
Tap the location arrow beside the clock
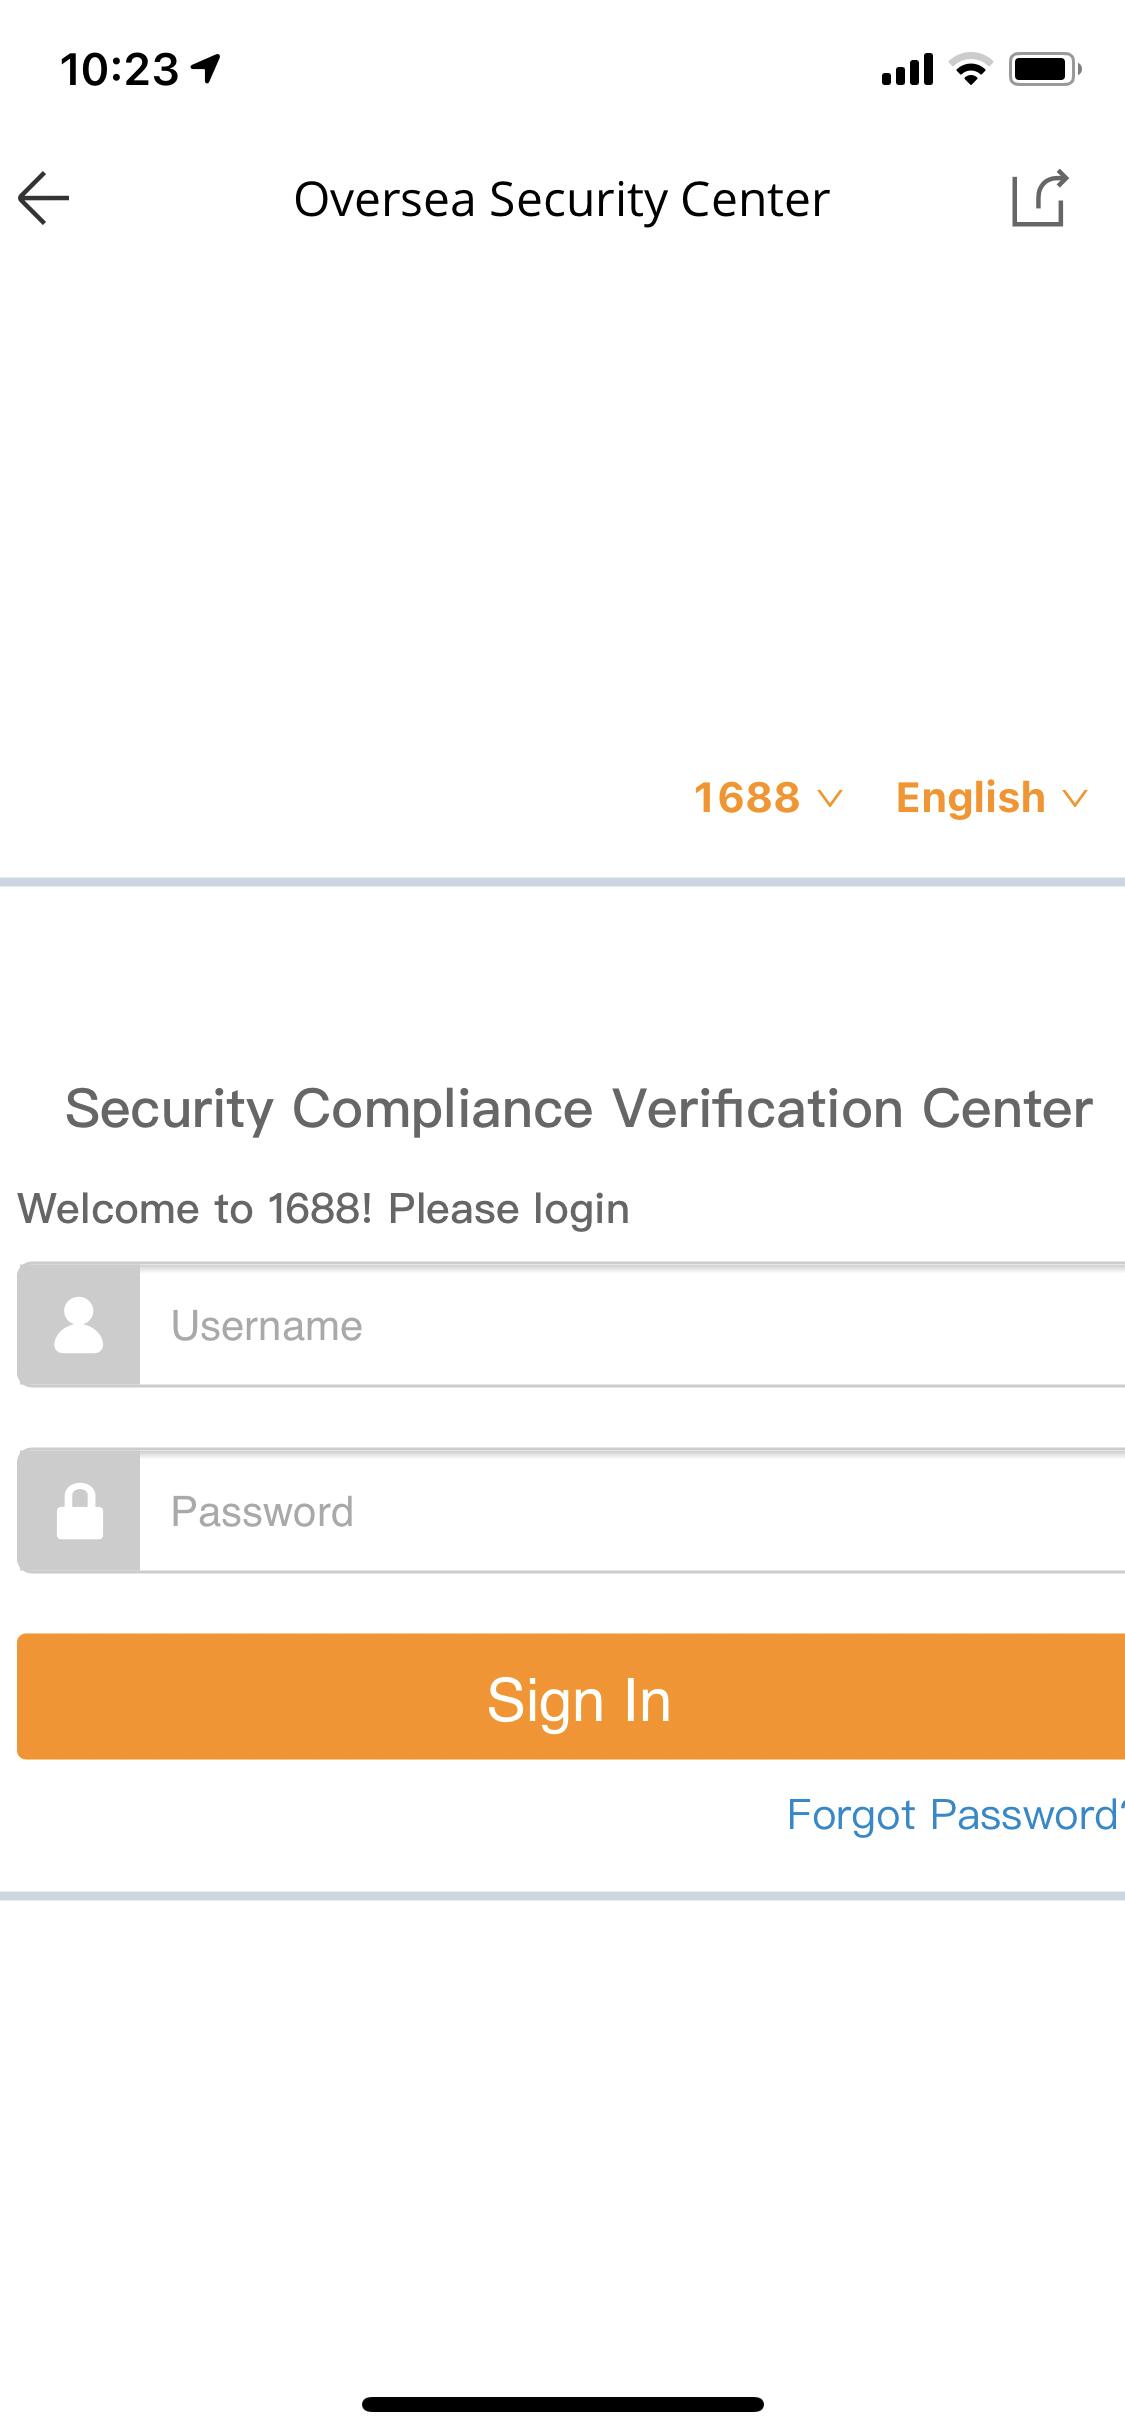207,69
